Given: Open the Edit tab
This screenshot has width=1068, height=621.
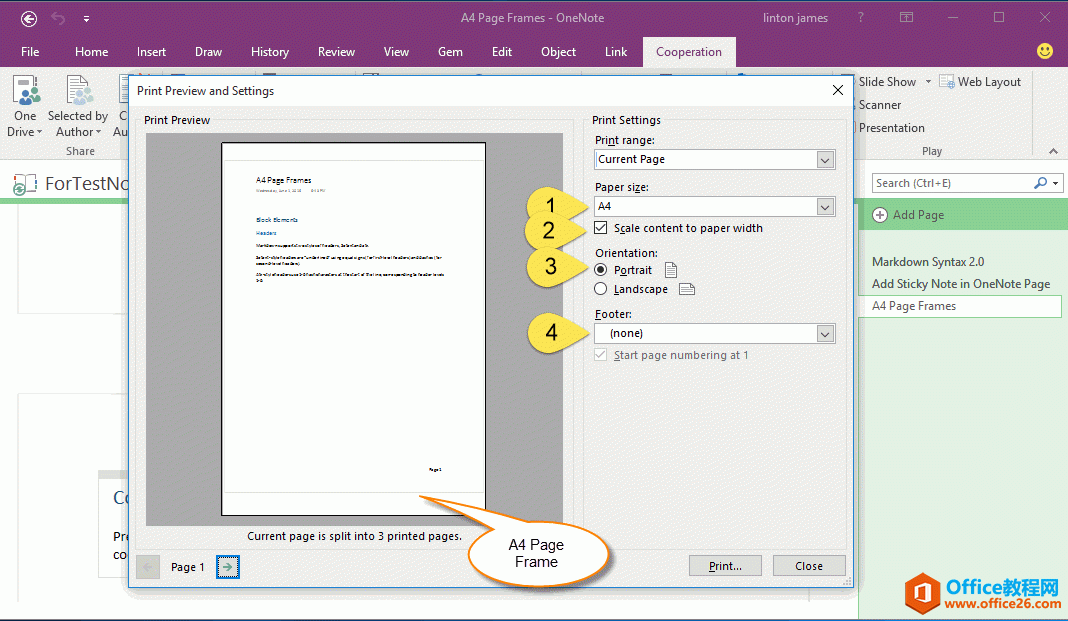Looking at the screenshot, I should tap(502, 52).
